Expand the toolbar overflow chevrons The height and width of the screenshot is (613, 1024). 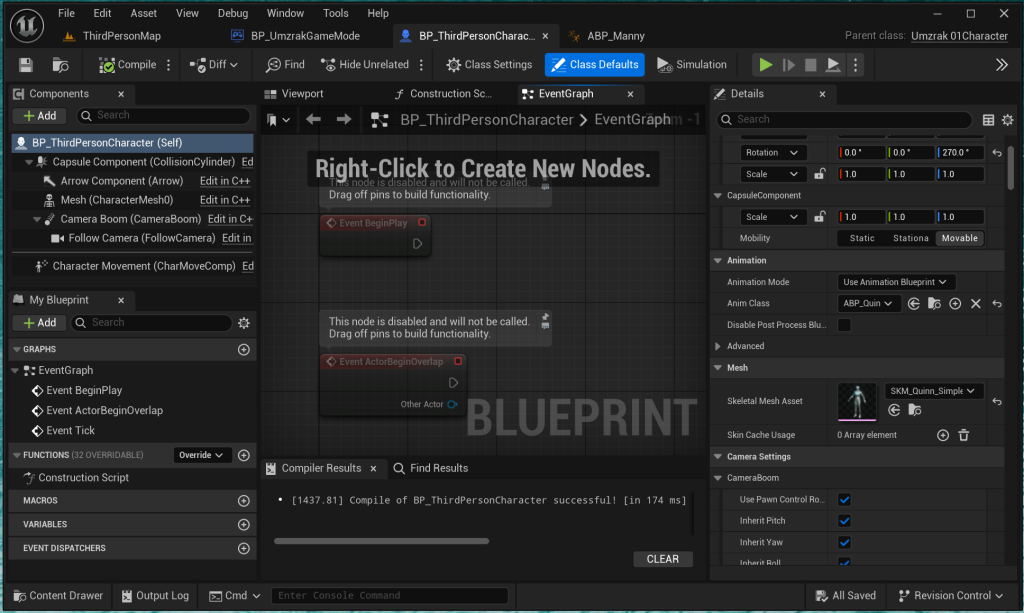coord(1001,65)
